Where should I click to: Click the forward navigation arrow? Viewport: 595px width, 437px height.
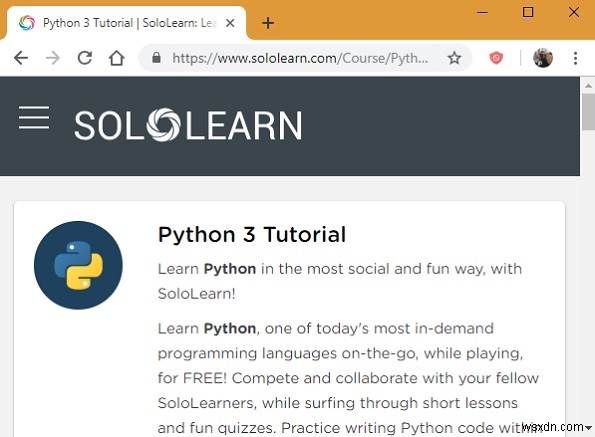[x=53, y=58]
